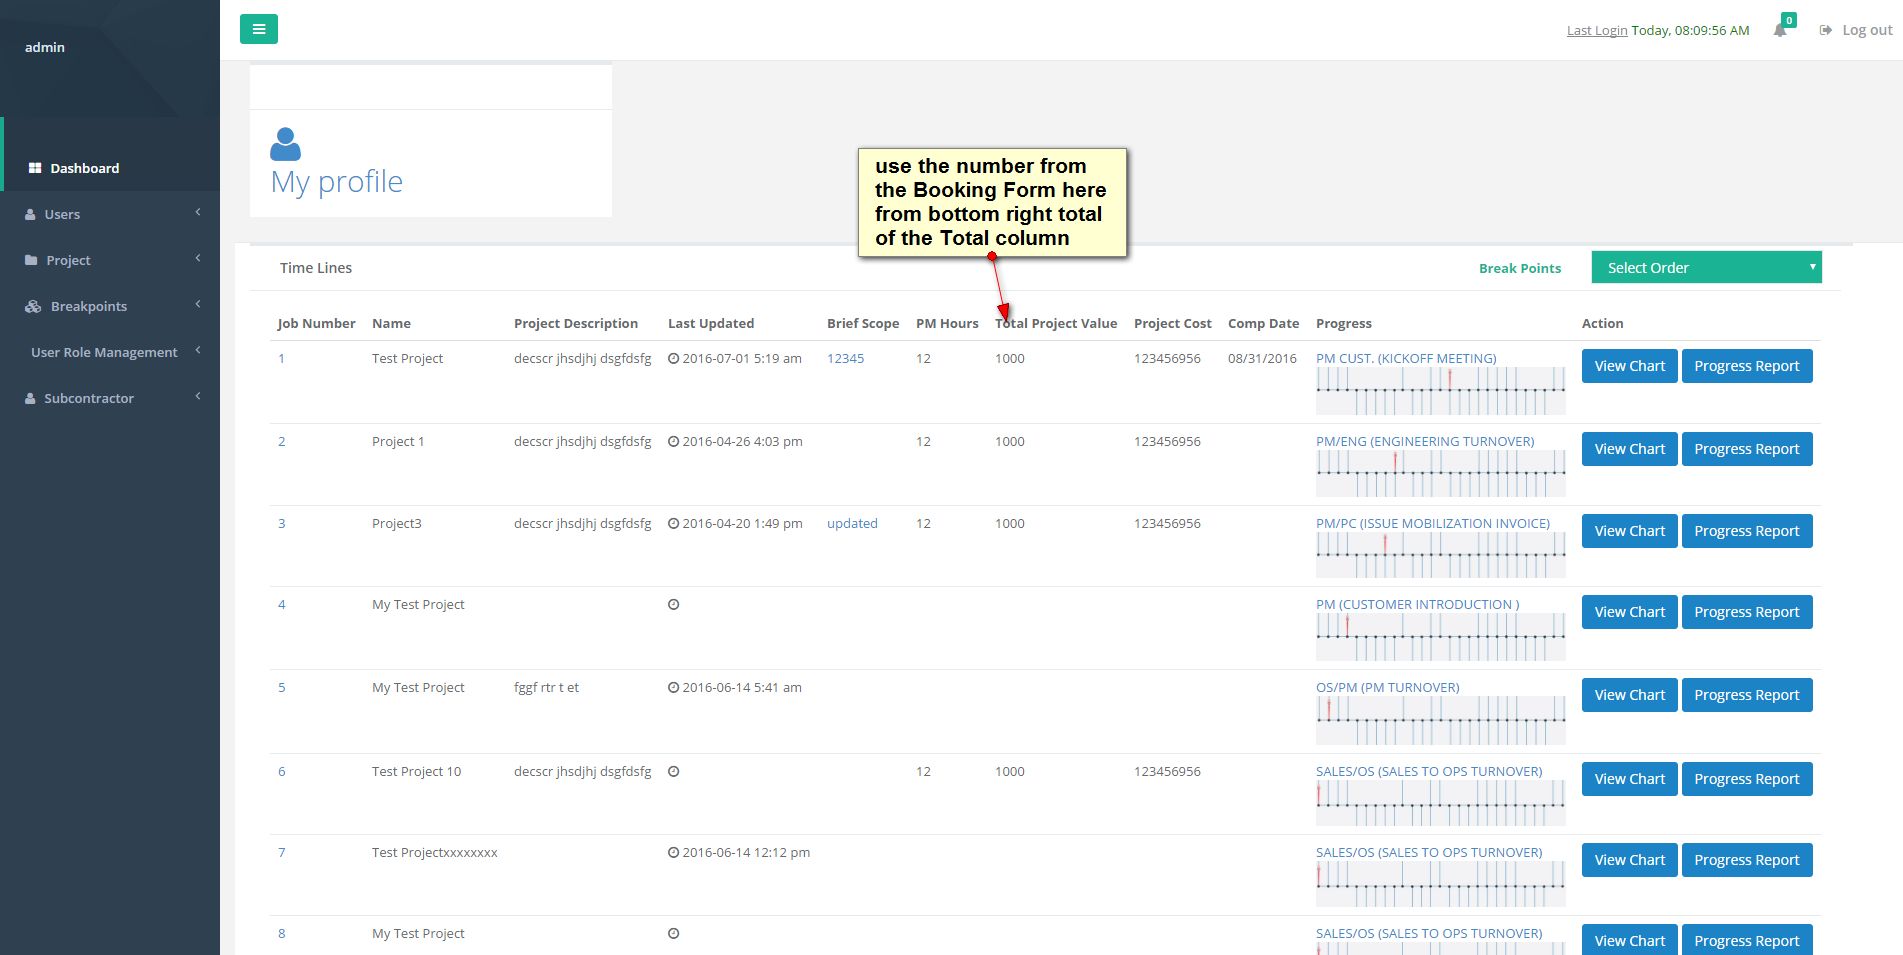This screenshot has width=1903, height=955.
Task: Click the Last Login link
Action: coord(1597,30)
